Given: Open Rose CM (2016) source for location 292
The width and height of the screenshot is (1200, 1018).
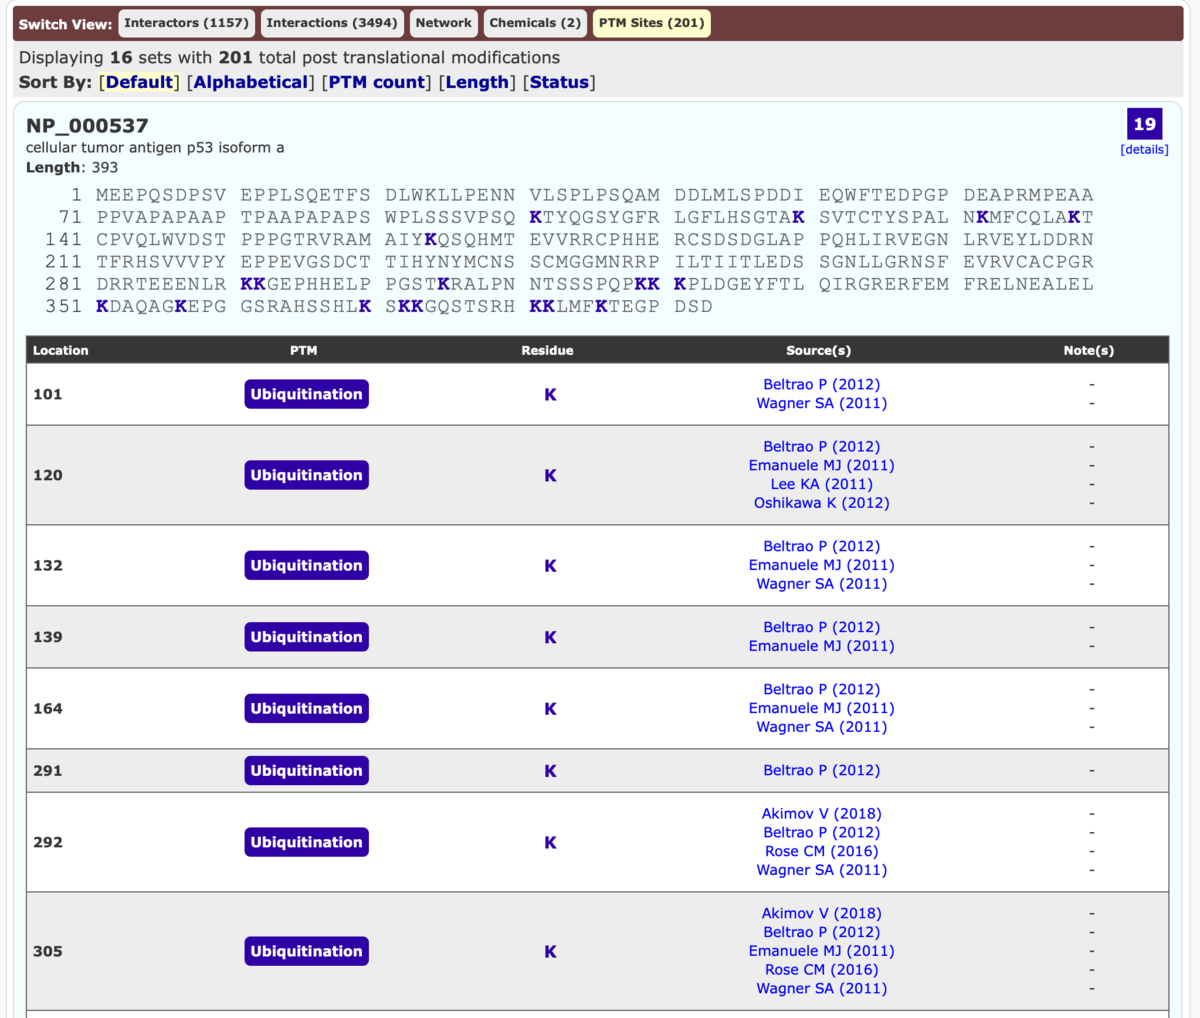Looking at the screenshot, I should tap(822, 851).
